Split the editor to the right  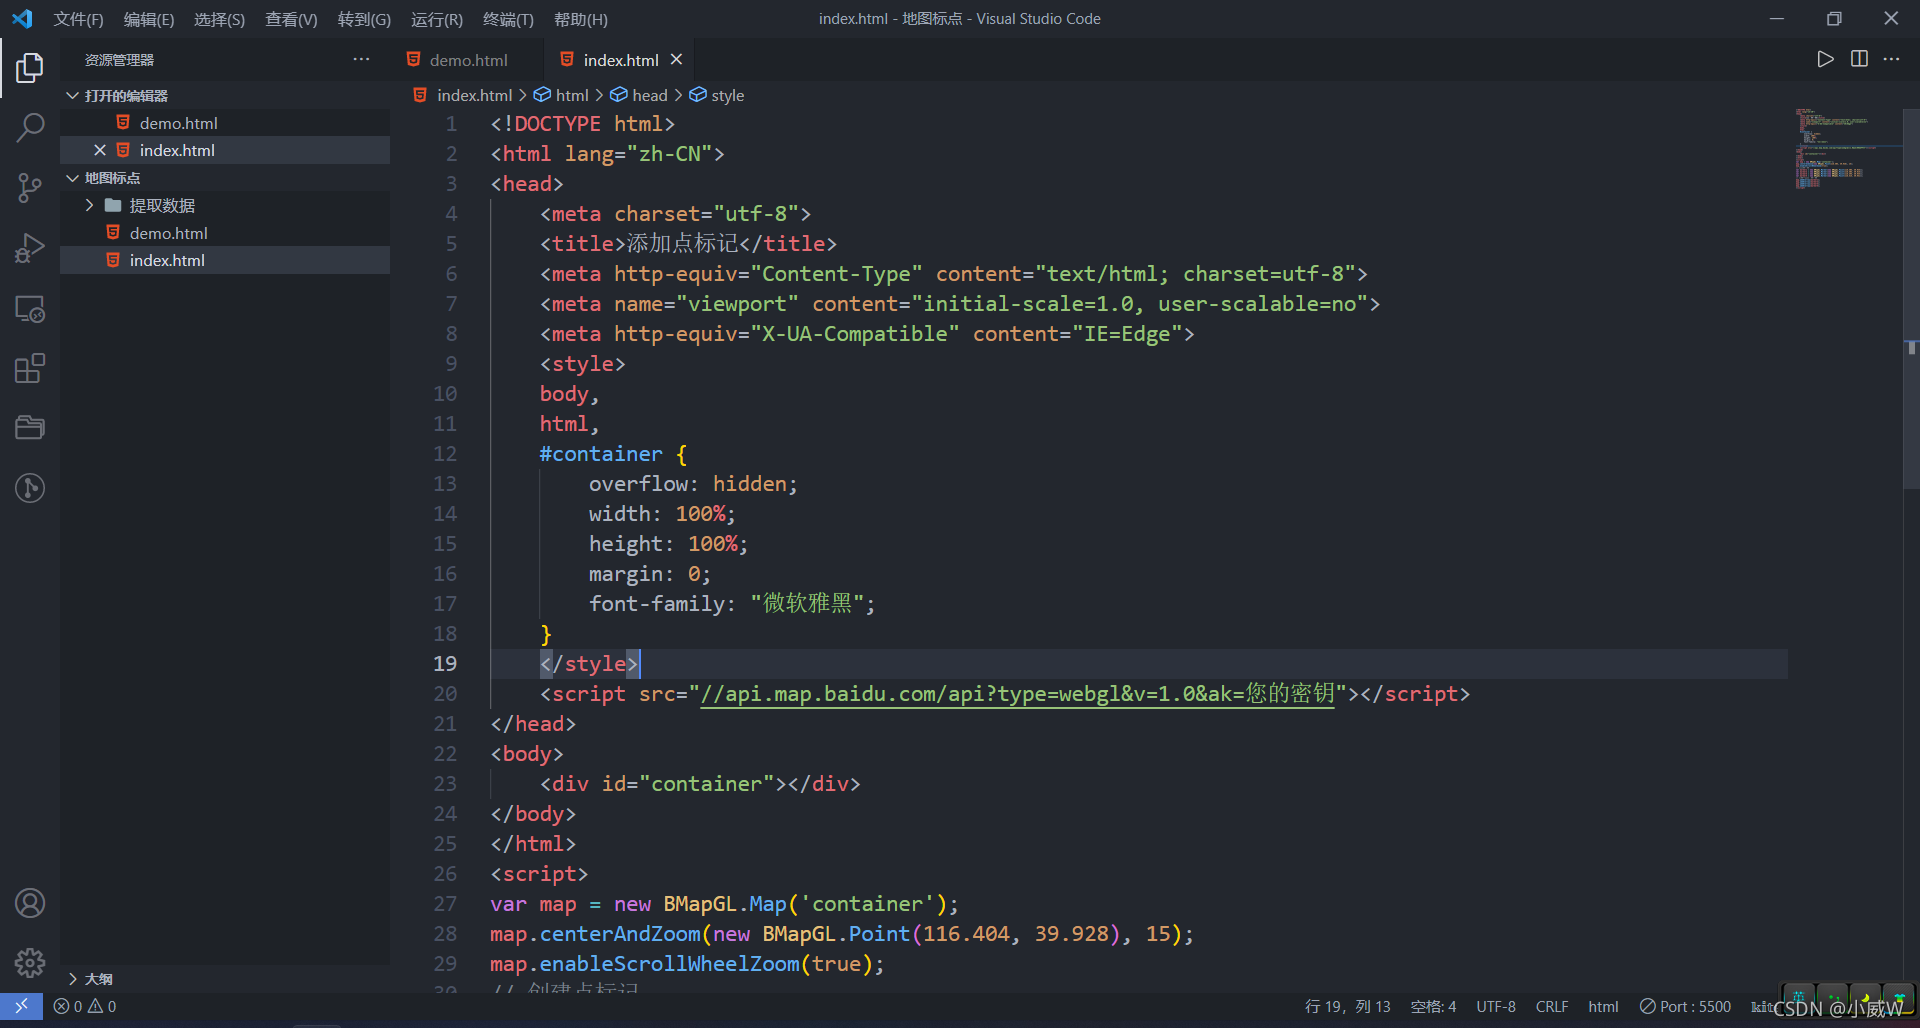click(x=1859, y=59)
